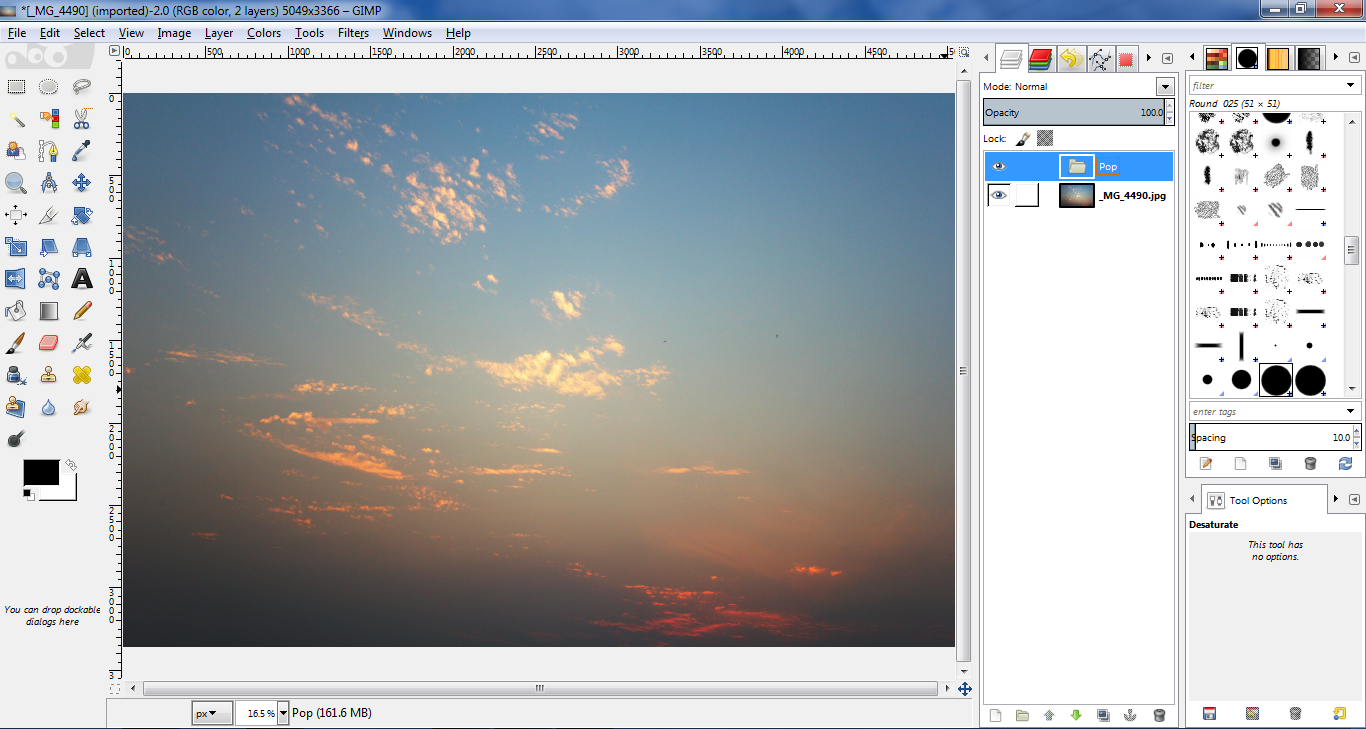Open Layers dock tab configuration menu
The width and height of the screenshot is (1366, 729).
[1169, 59]
